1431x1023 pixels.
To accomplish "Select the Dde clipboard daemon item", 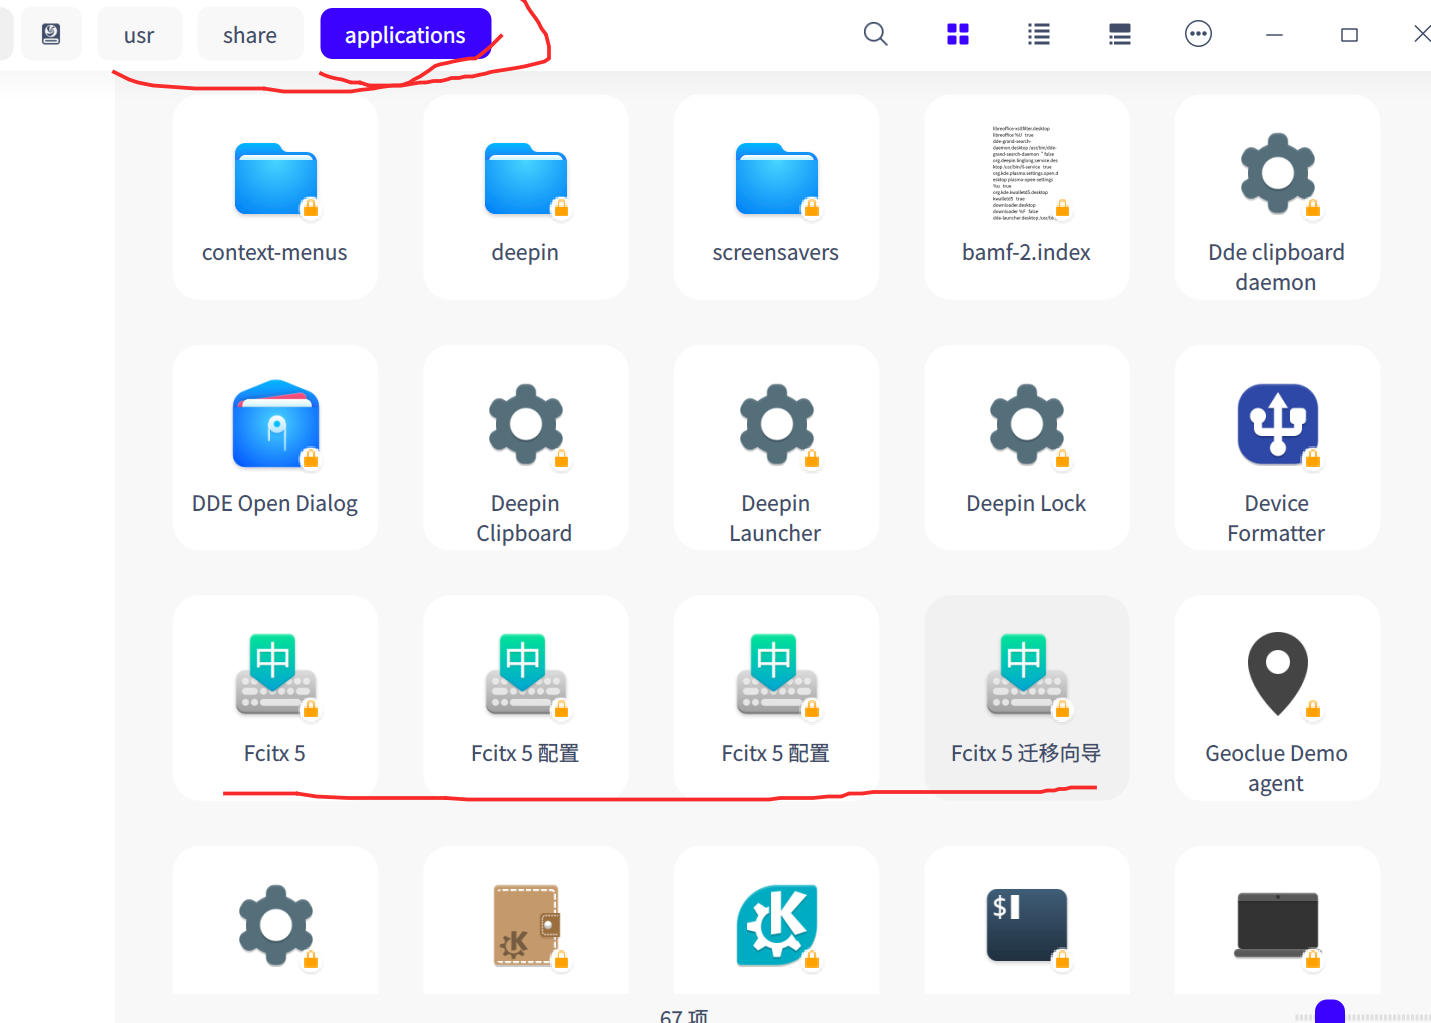I will tap(1276, 197).
